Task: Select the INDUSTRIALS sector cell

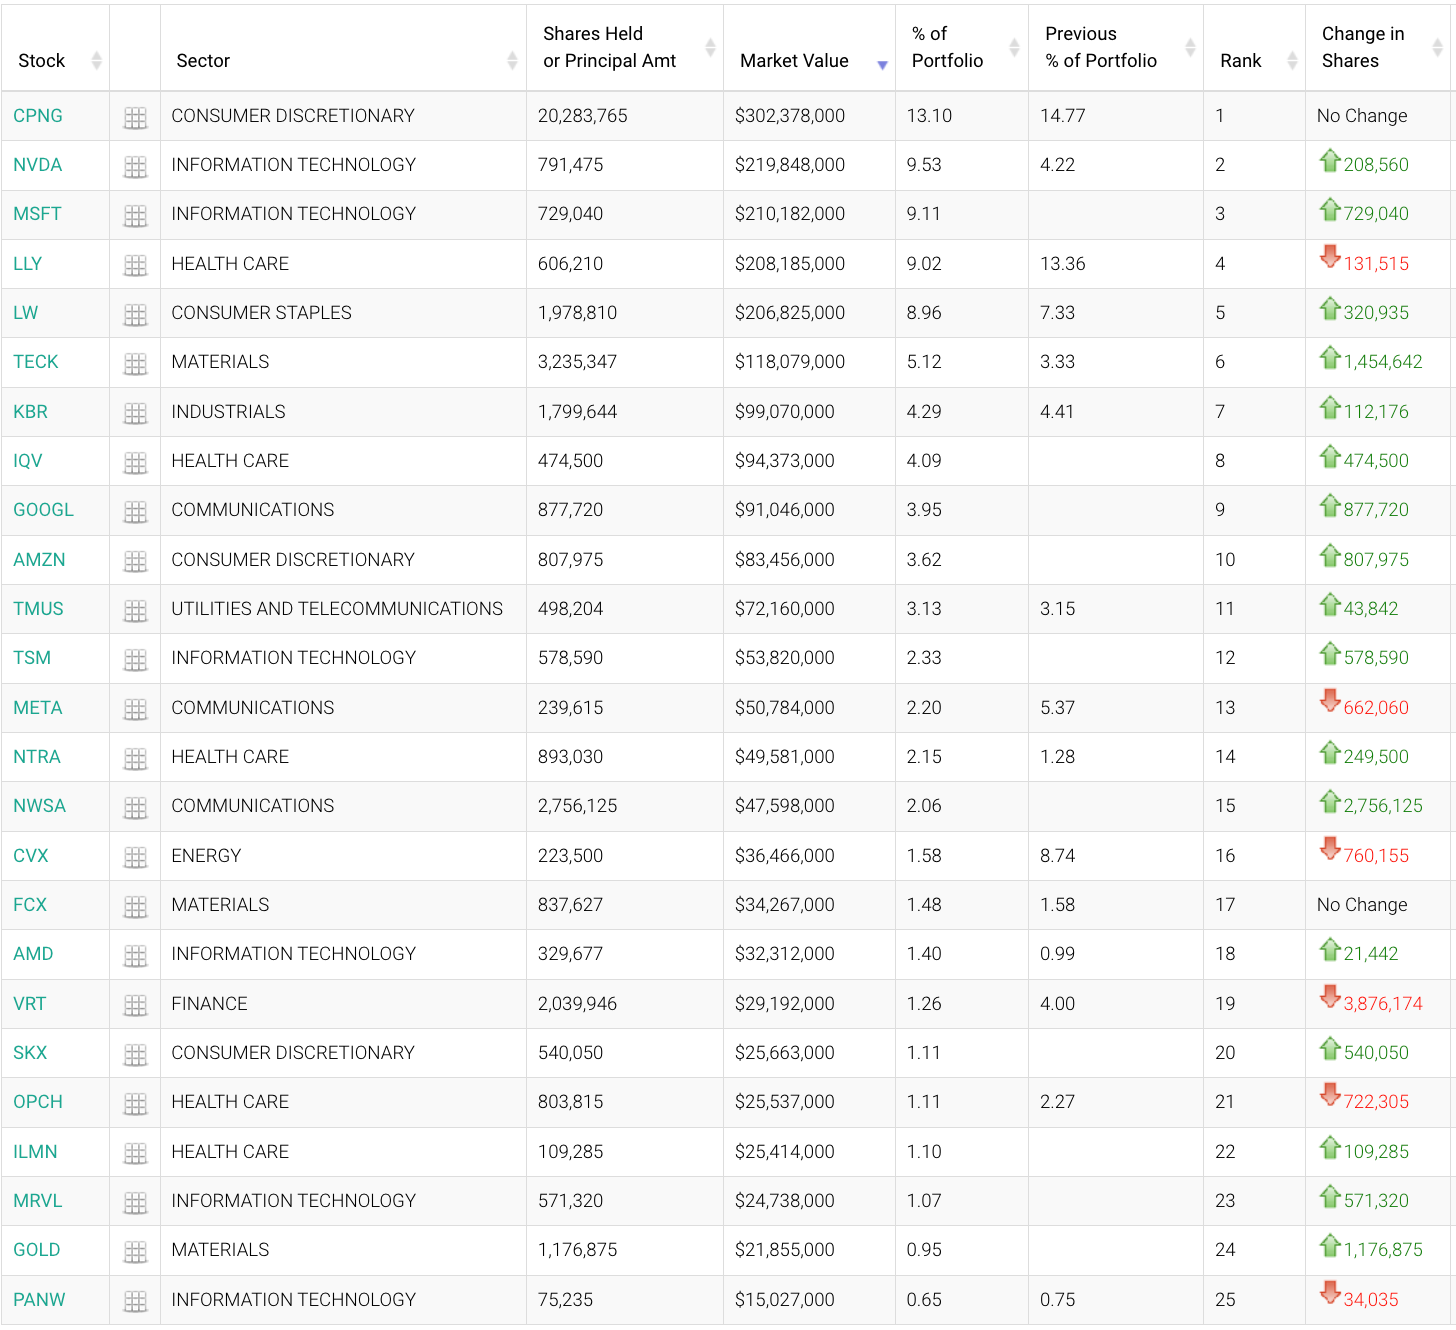Action: pyautogui.click(x=228, y=412)
